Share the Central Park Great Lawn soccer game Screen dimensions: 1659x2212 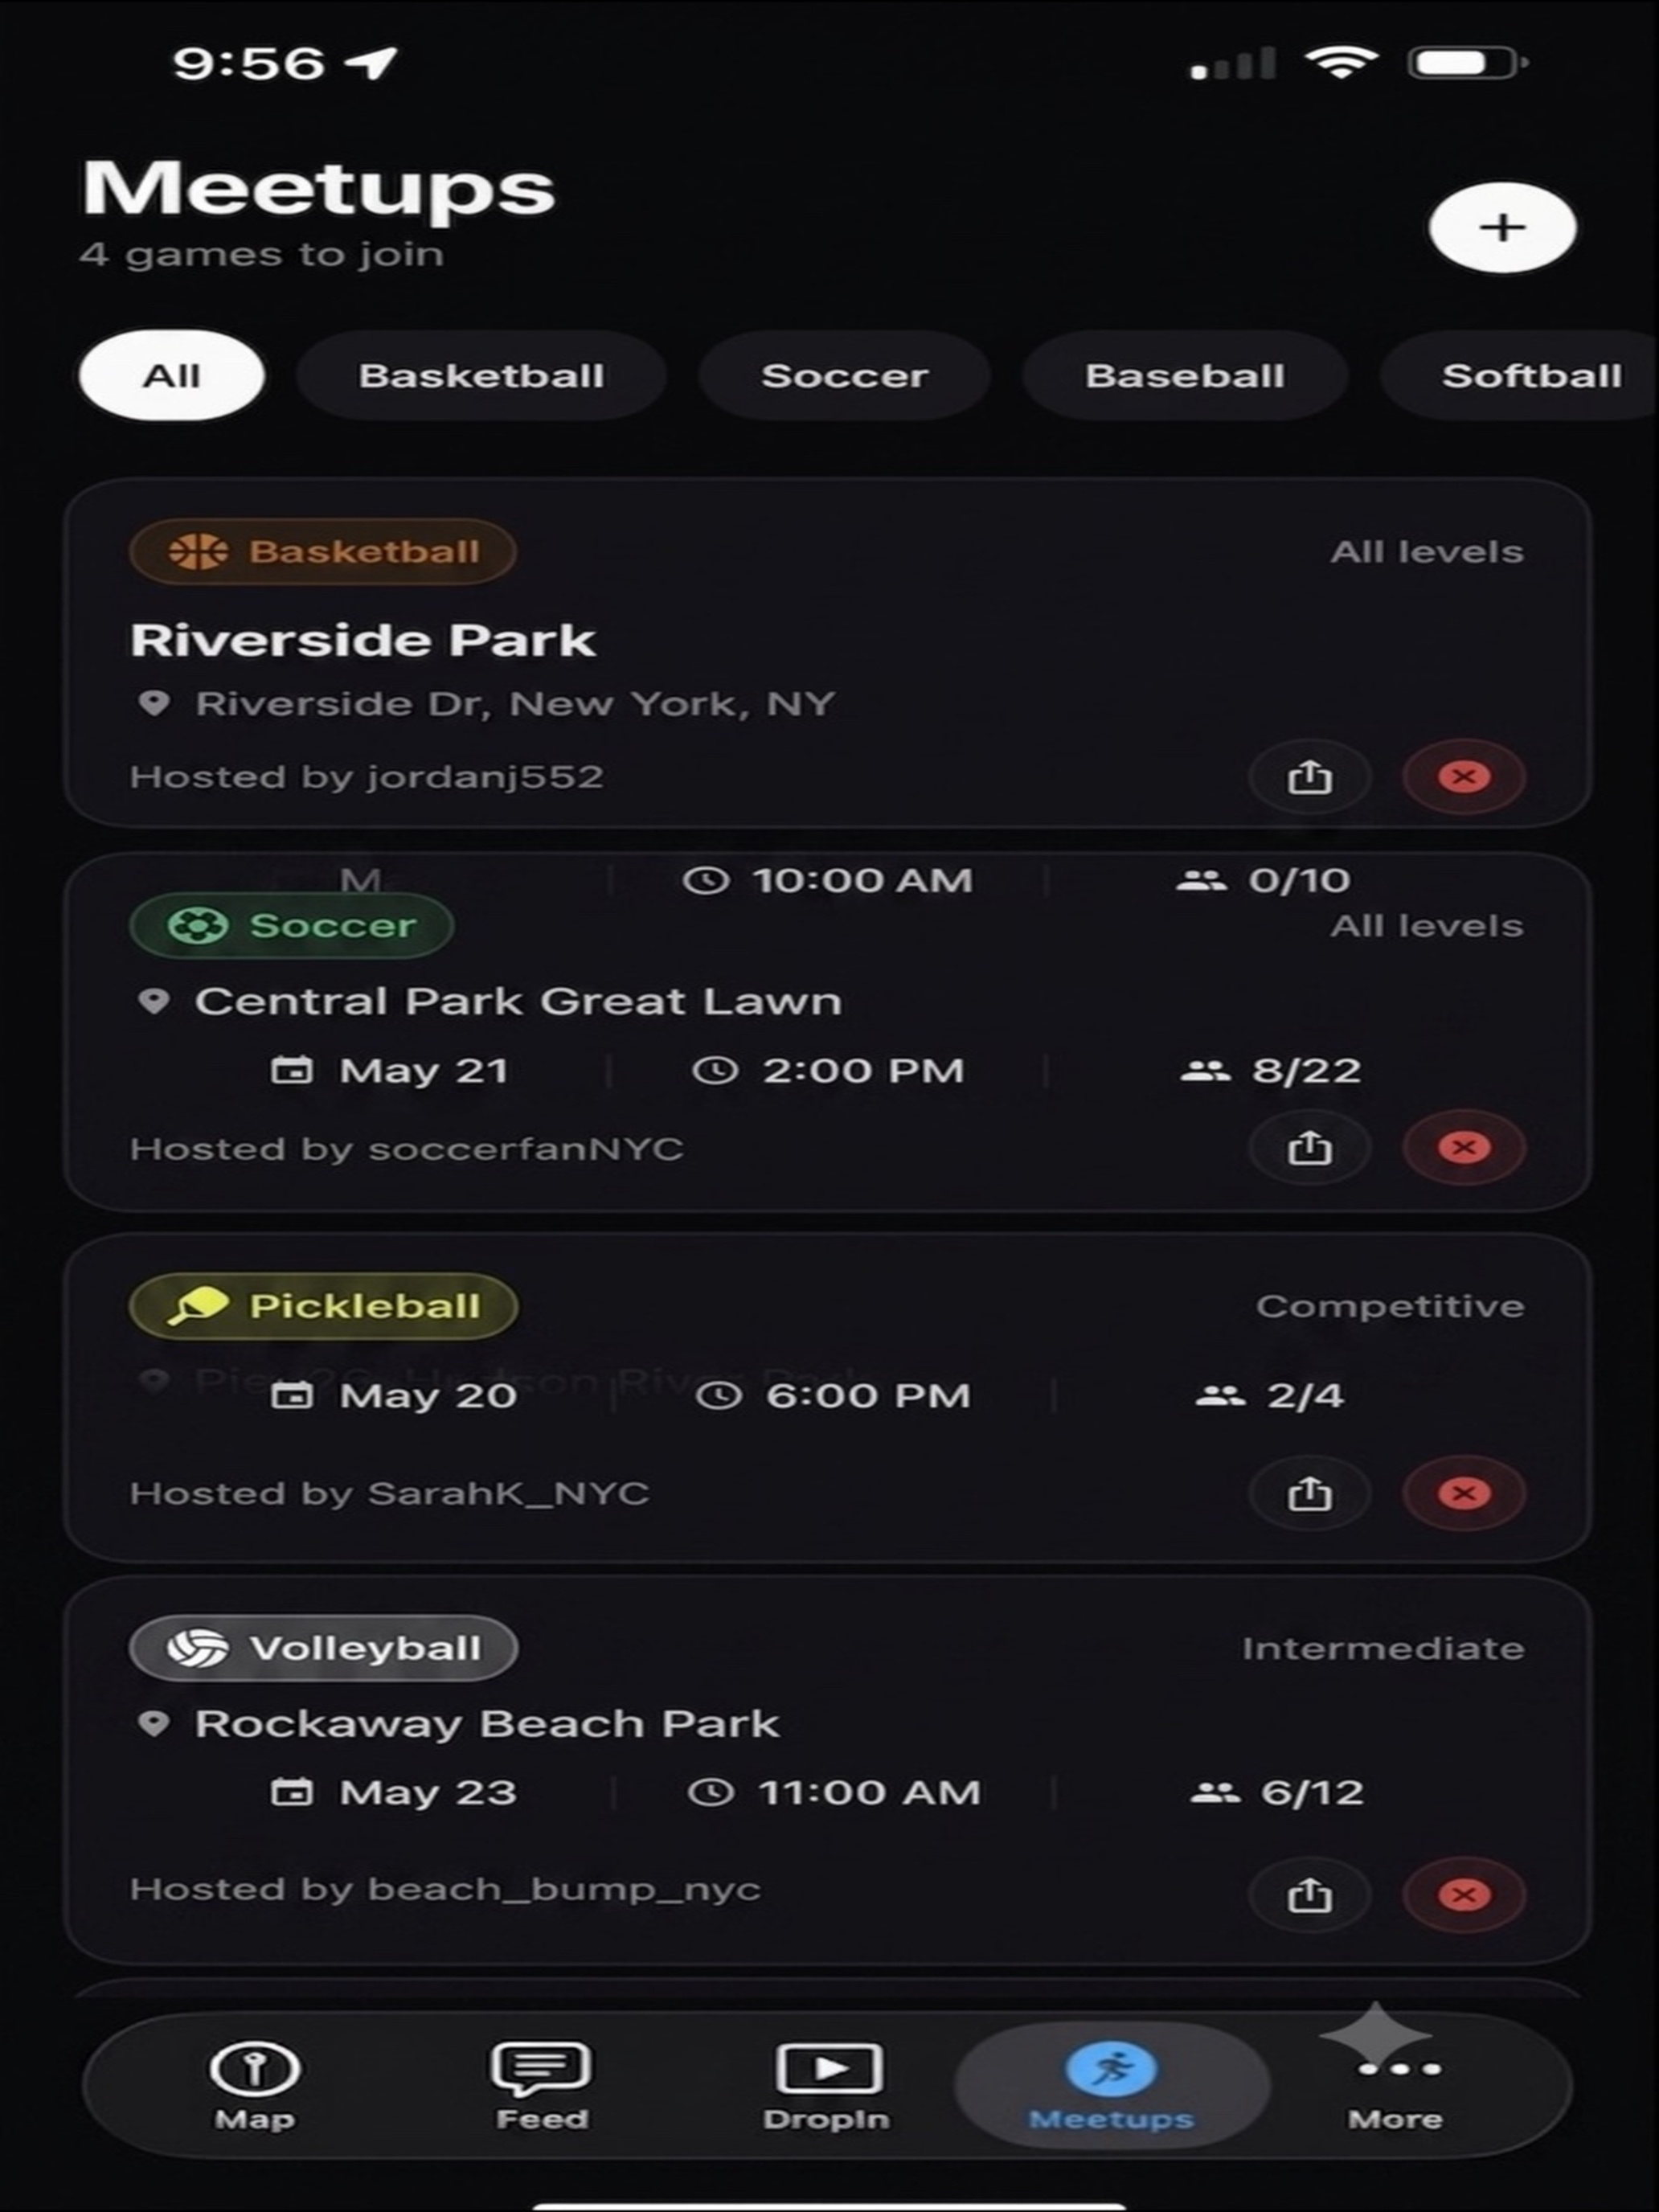click(1309, 1147)
